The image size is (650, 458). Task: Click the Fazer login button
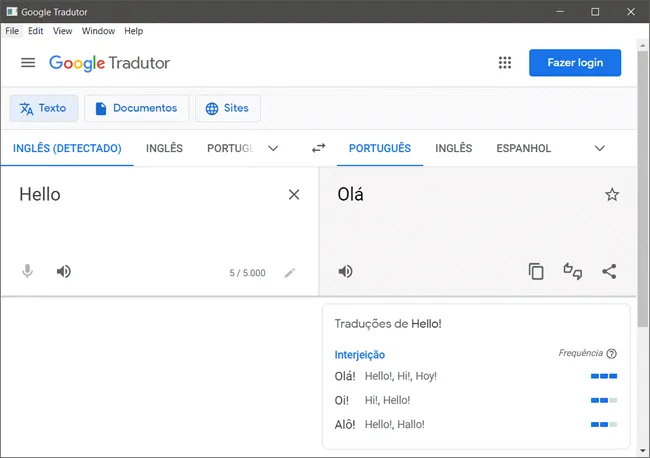tap(575, 63)
